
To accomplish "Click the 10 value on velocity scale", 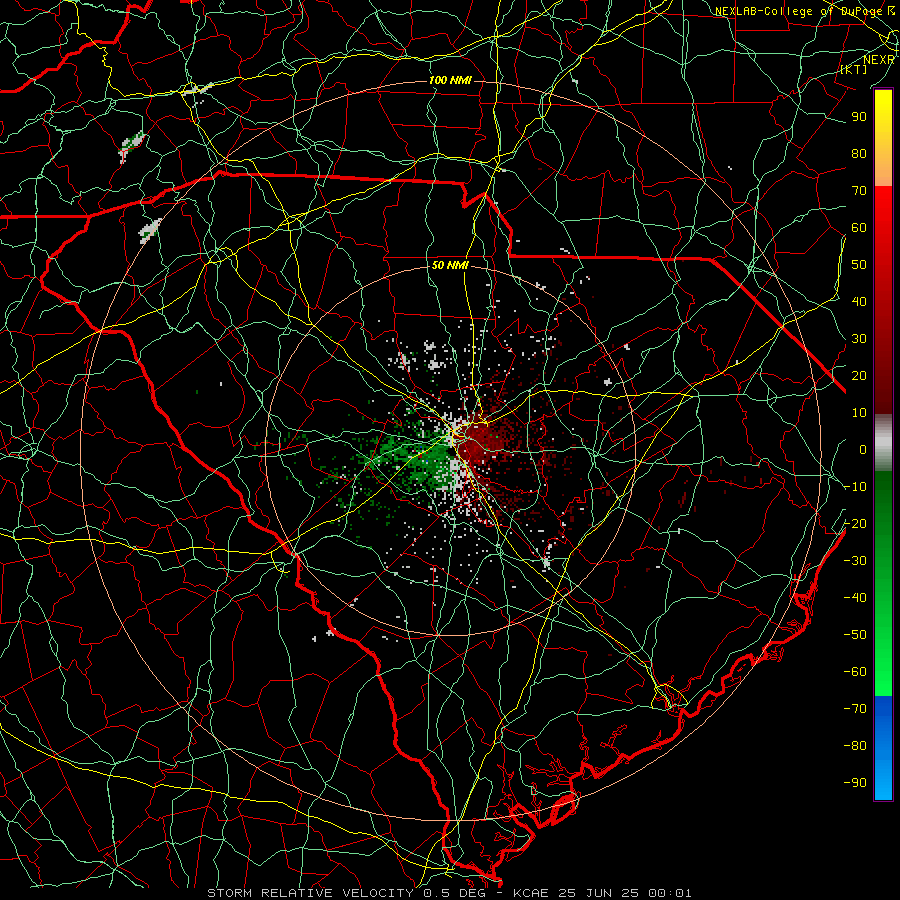I will click(859, 413).
